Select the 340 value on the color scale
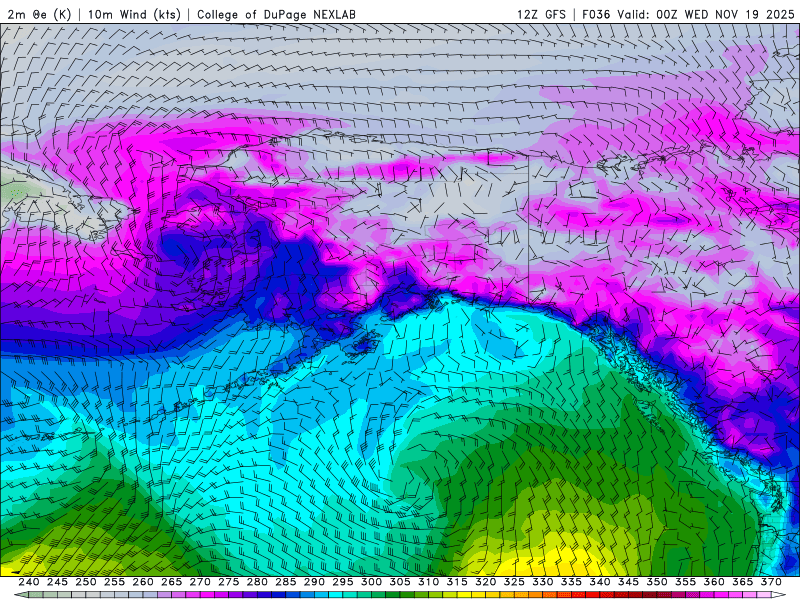Image resolution: width=800 pixels, height=600 pixels. [600, 582]
